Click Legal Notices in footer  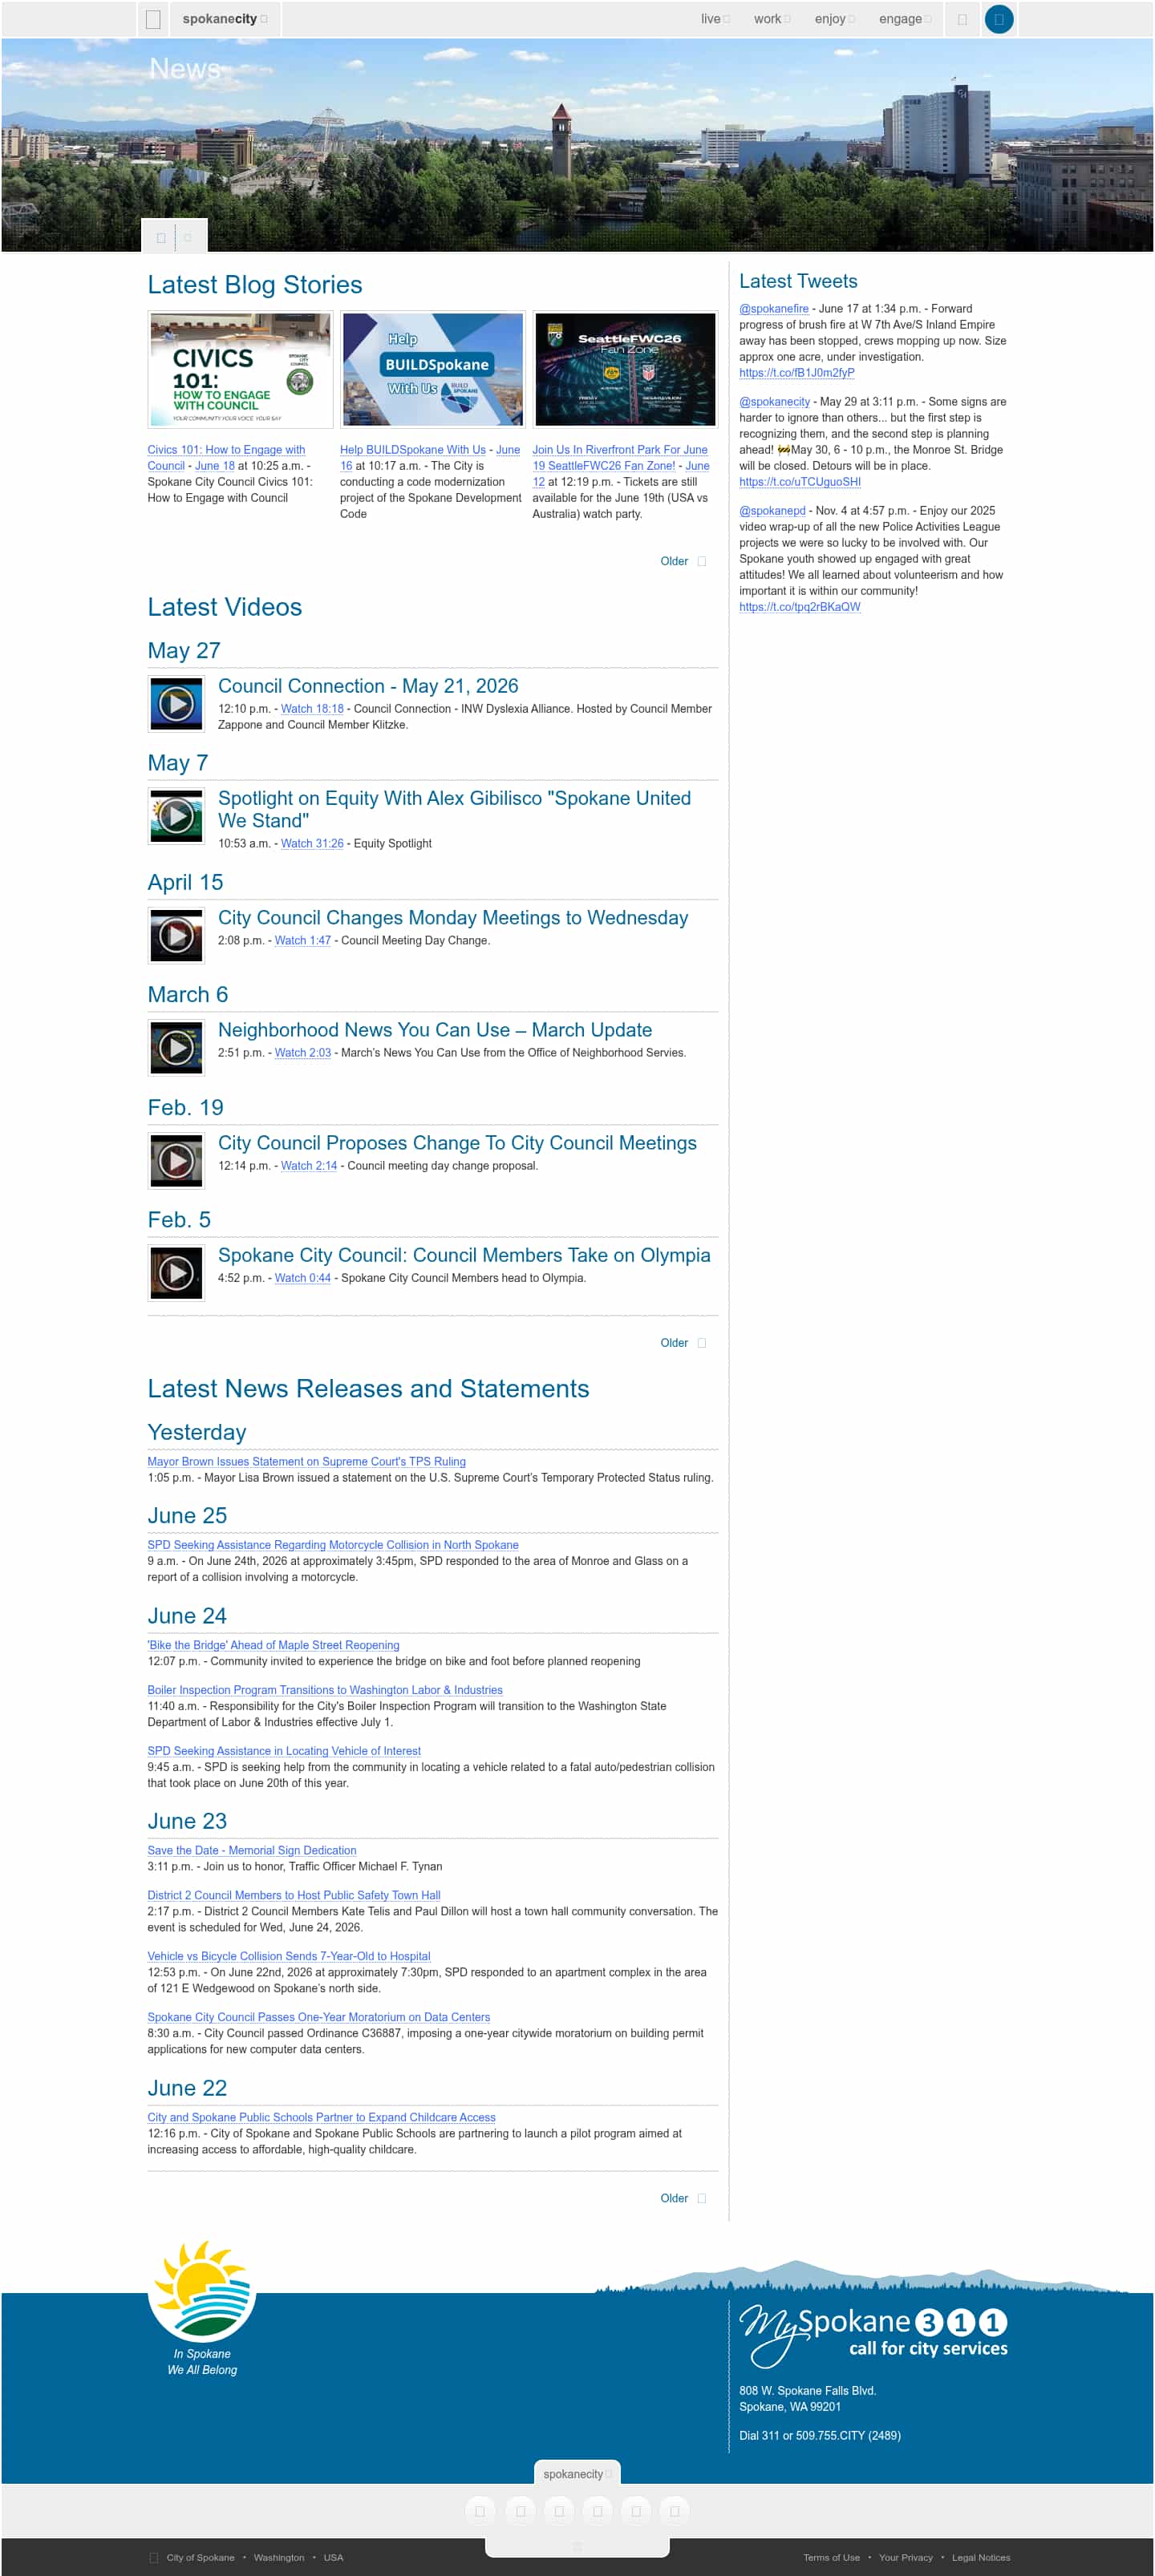pos(980,2557)
